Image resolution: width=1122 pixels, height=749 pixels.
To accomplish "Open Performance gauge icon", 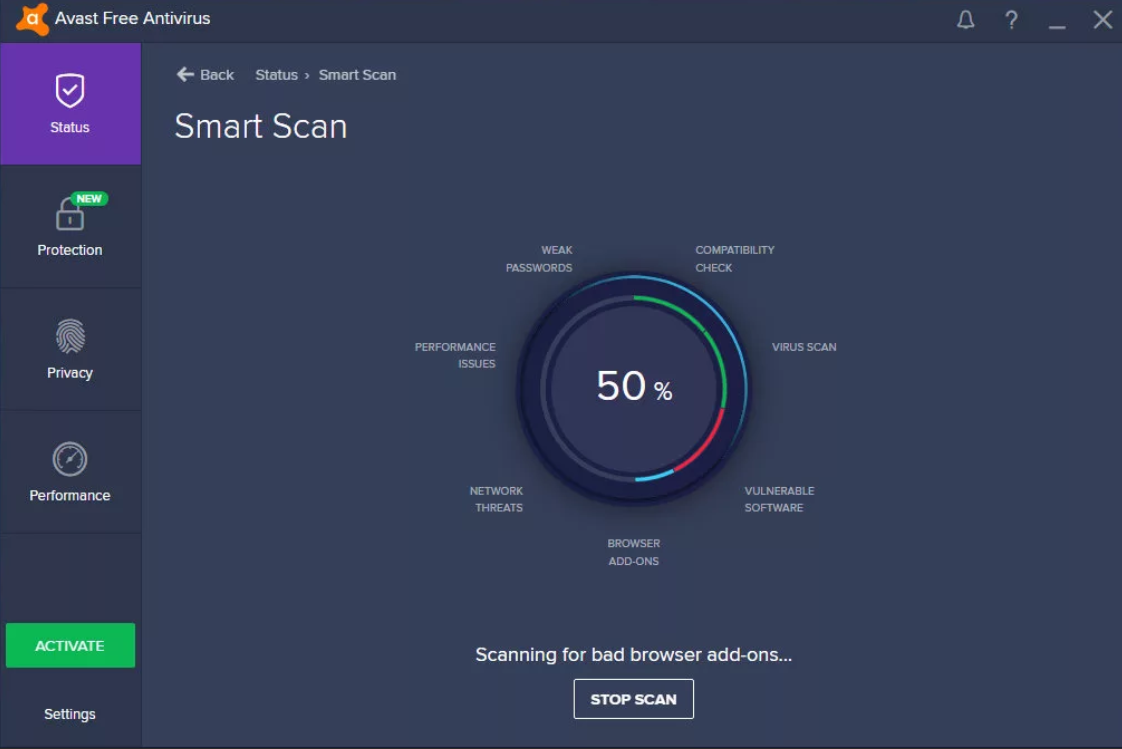I will pyautogui.click(x=70, y=459).
